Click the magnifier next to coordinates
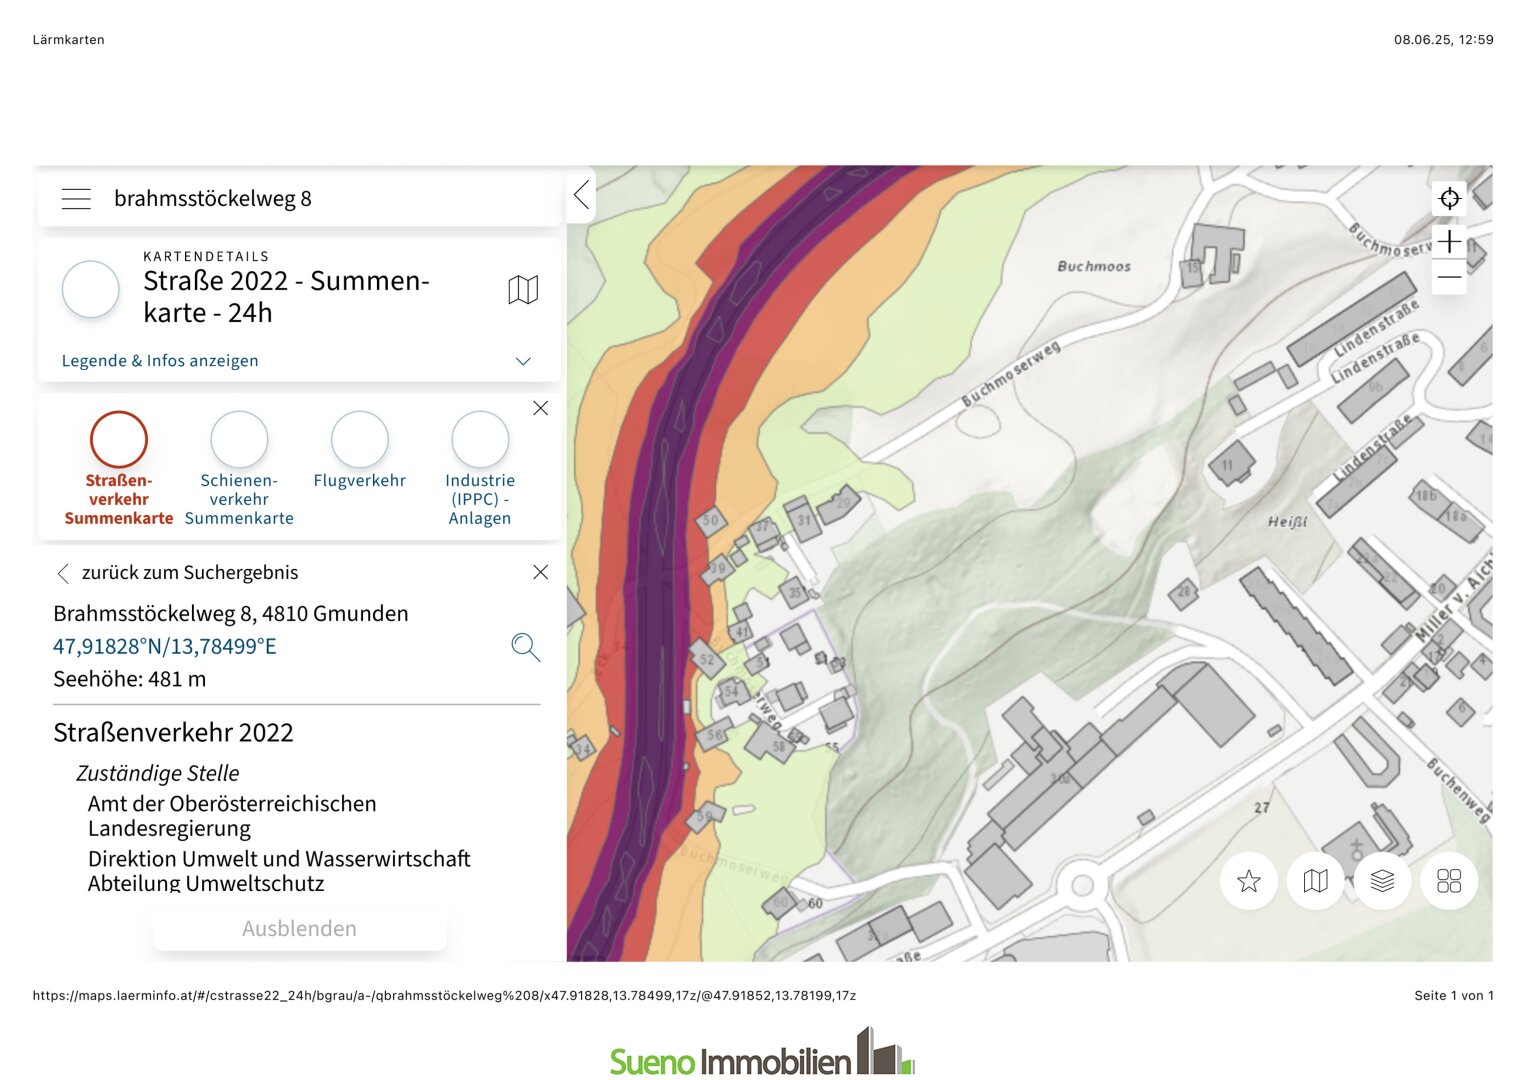Image resolution: width=1527 pixels, height=1080 pixels. pos(525,647)
